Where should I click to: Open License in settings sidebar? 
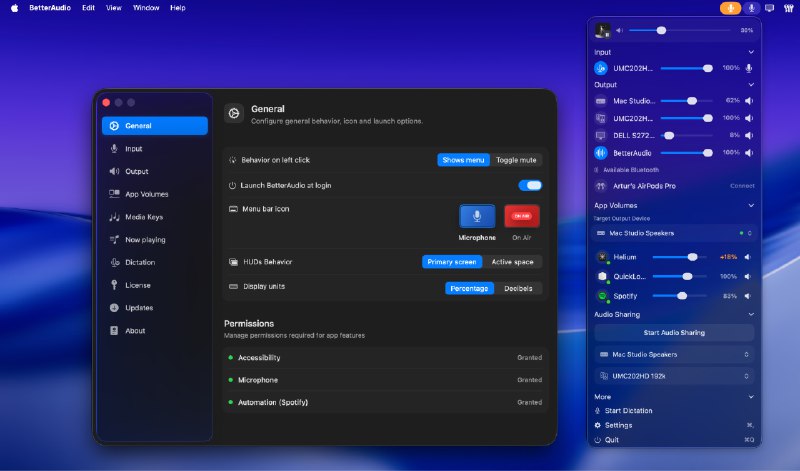(x=155, y=285)
